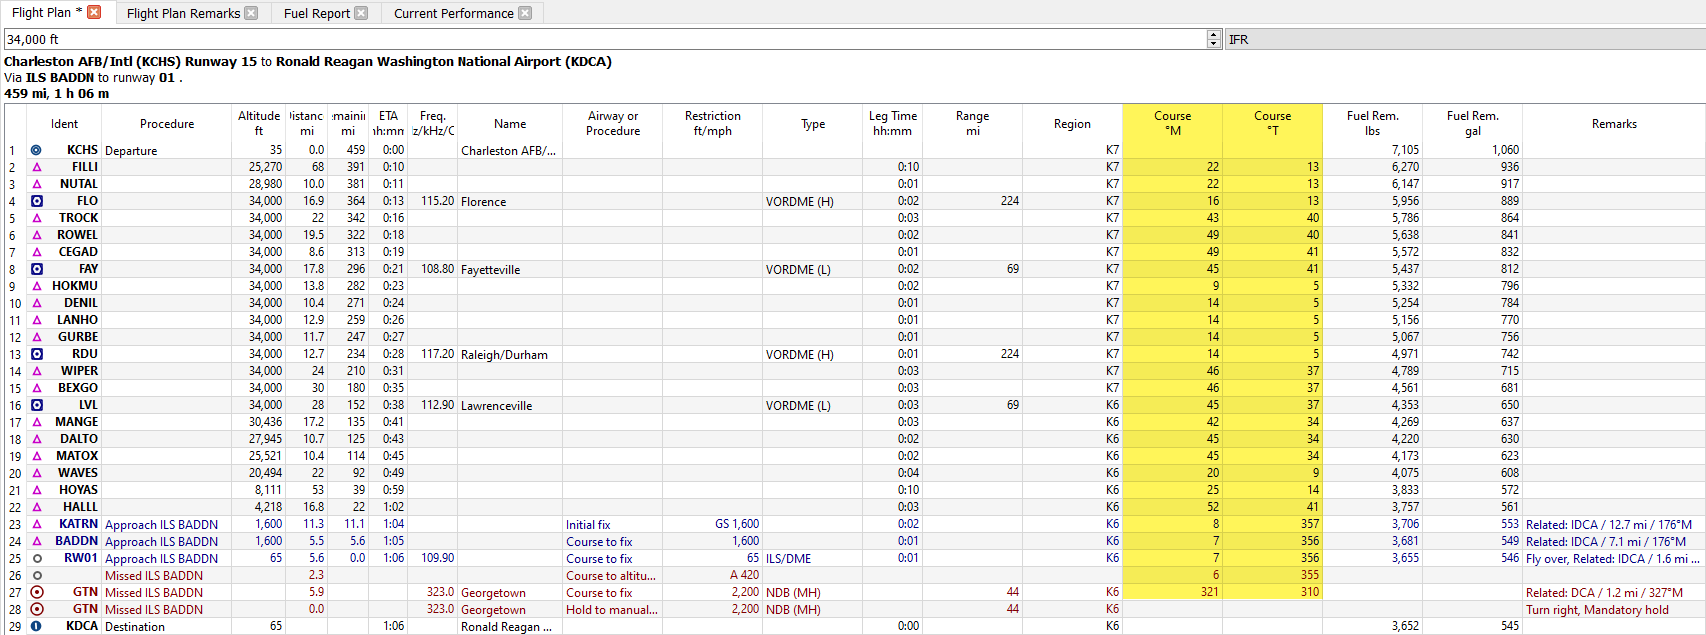Click the RDU VOR icon
Image resolution: width=1706 pixels, height=635 pixels.
(x=37, y=354)
